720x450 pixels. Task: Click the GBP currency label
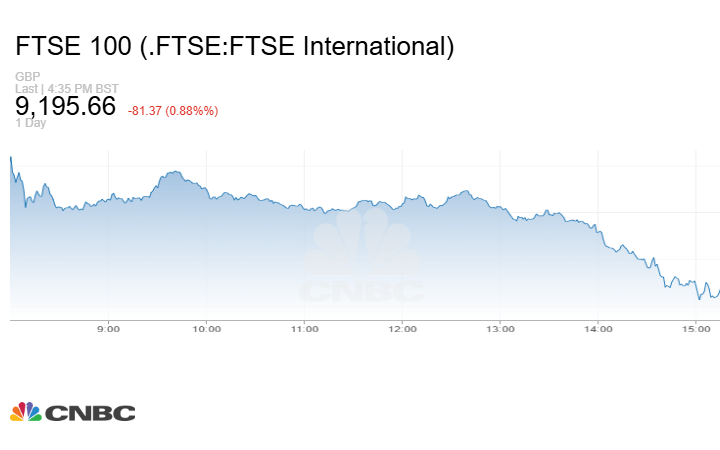pos(27,77)
